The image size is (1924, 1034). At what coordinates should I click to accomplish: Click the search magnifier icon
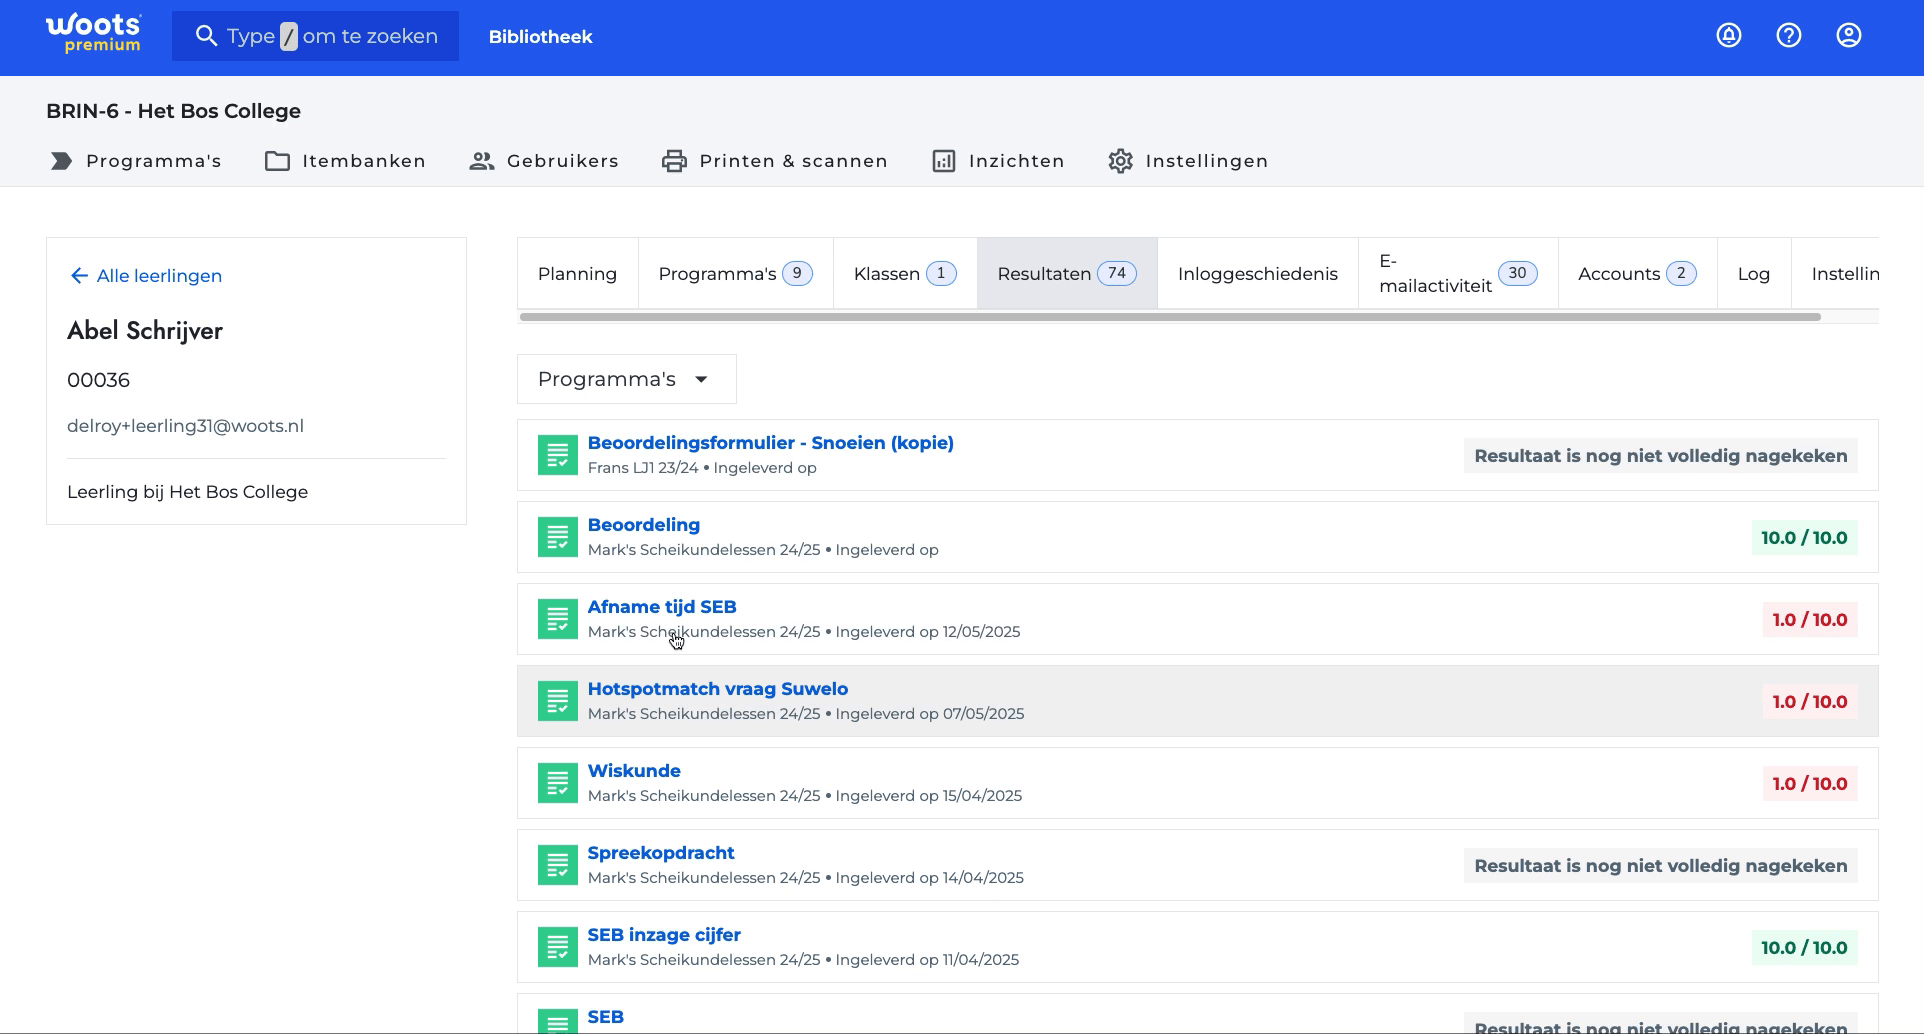(x=206, y=36)
